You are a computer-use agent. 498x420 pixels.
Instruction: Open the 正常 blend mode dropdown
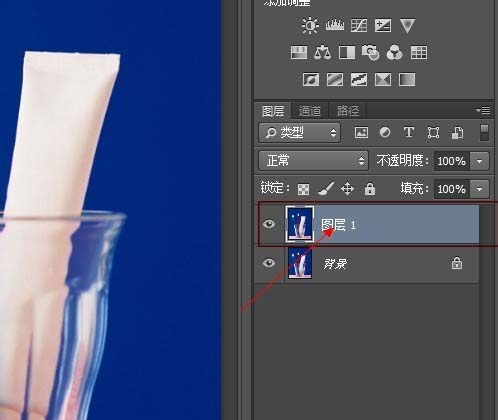[x=313, y=161]
